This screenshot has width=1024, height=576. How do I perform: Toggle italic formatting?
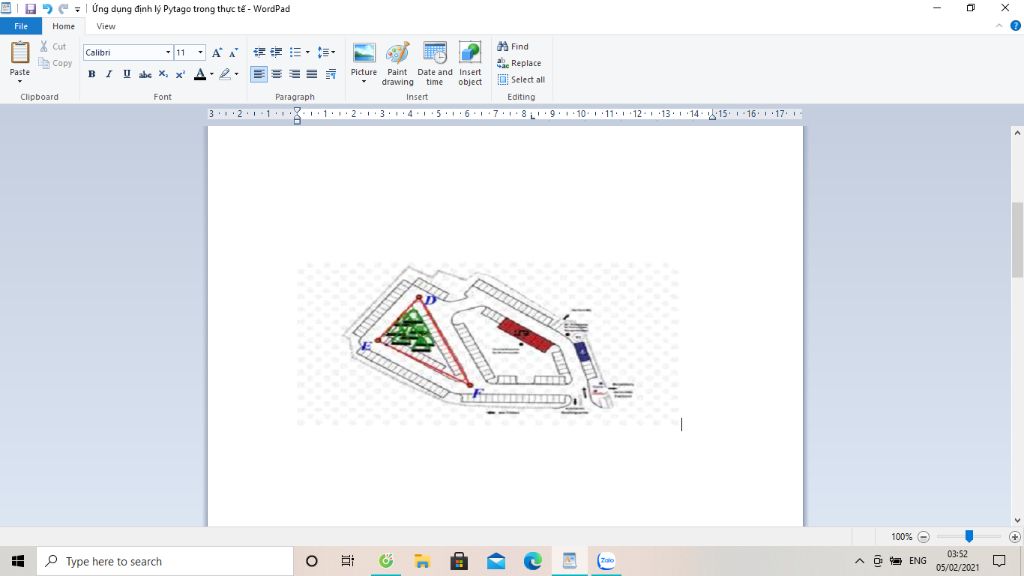pyautogui.click(x=109, y=74)
